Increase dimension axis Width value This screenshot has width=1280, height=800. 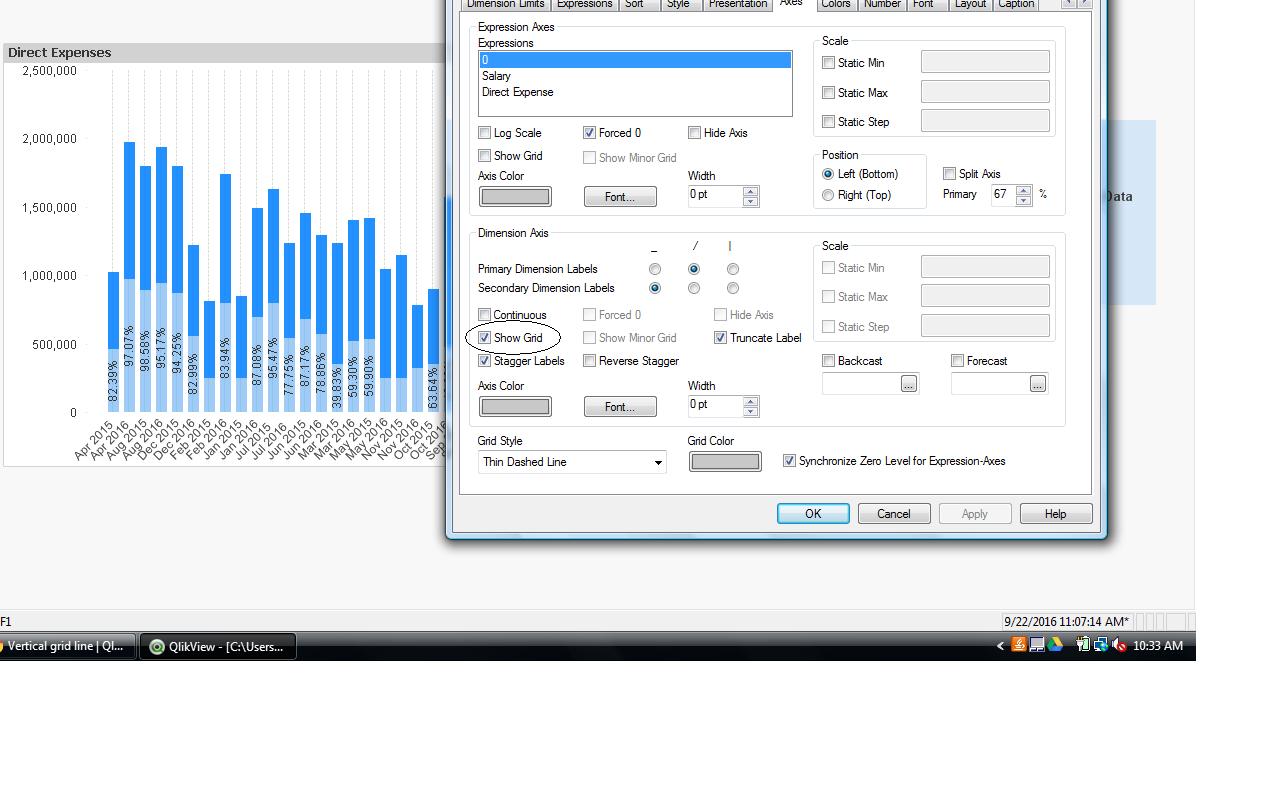(x=751, y=401)
